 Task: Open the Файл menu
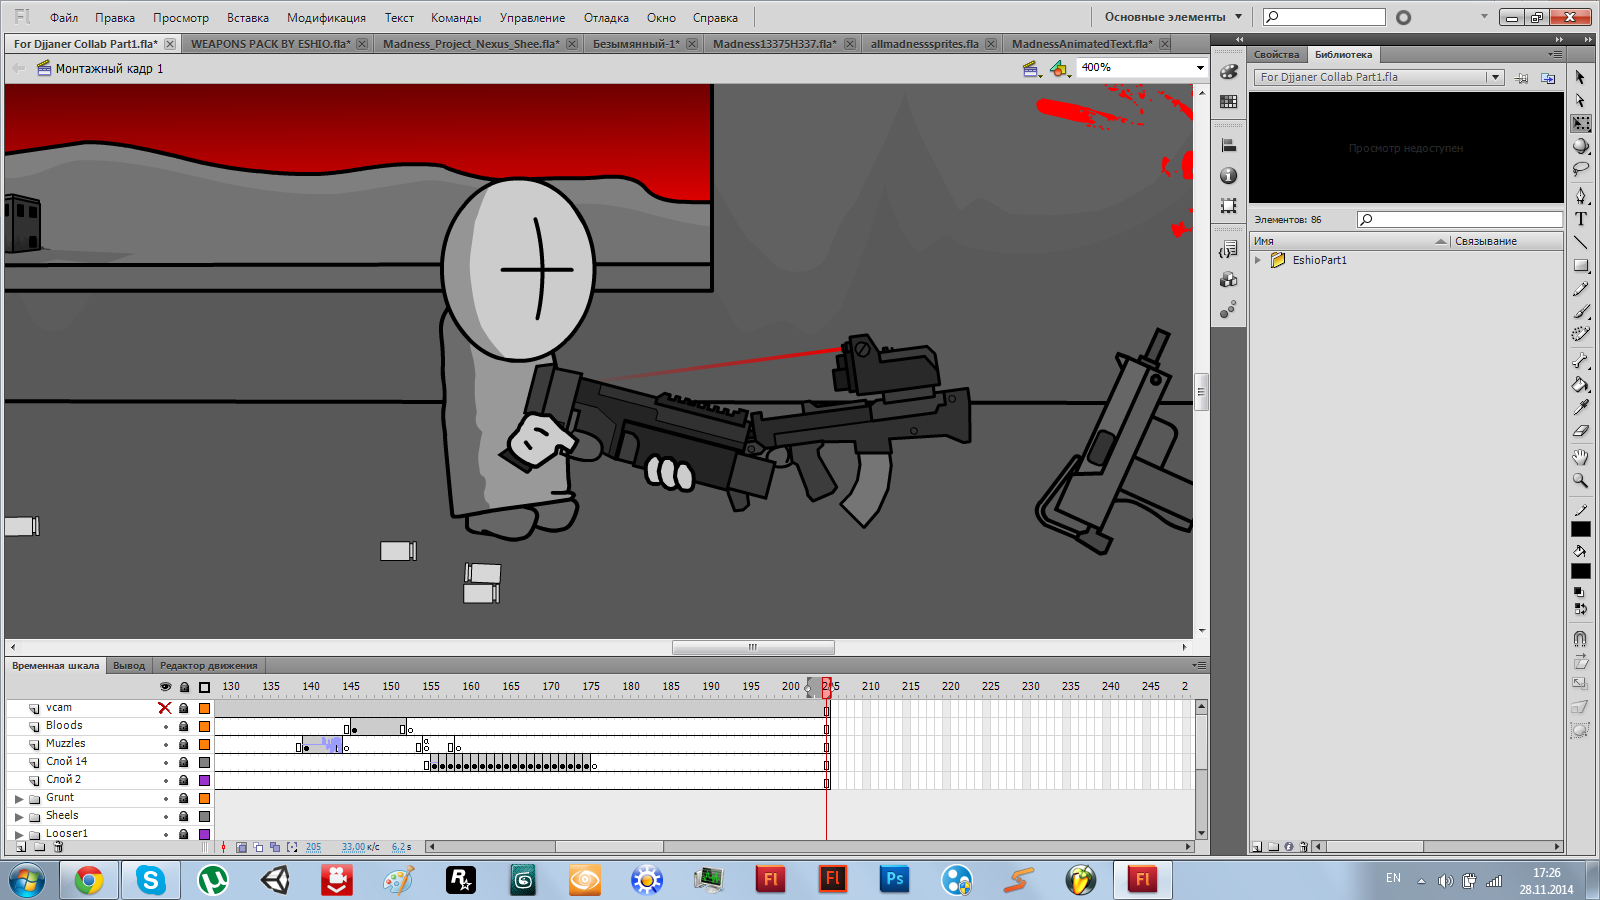click(64, 18)
